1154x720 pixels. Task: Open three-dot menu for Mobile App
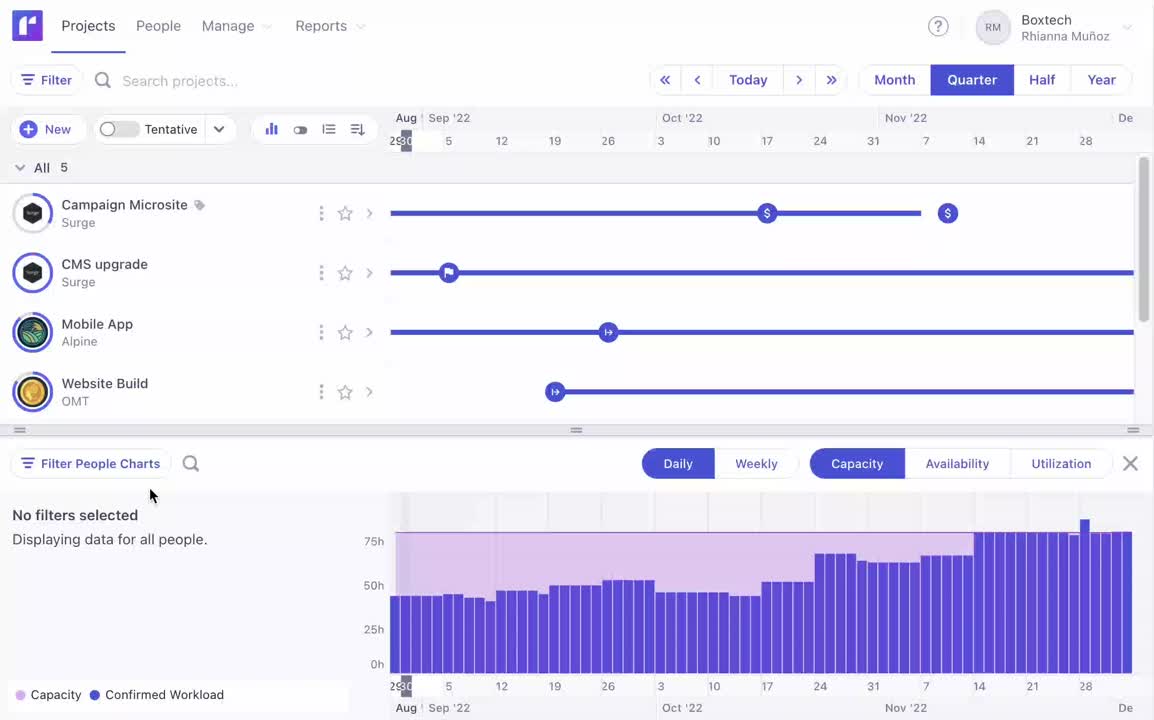(321, 332)
